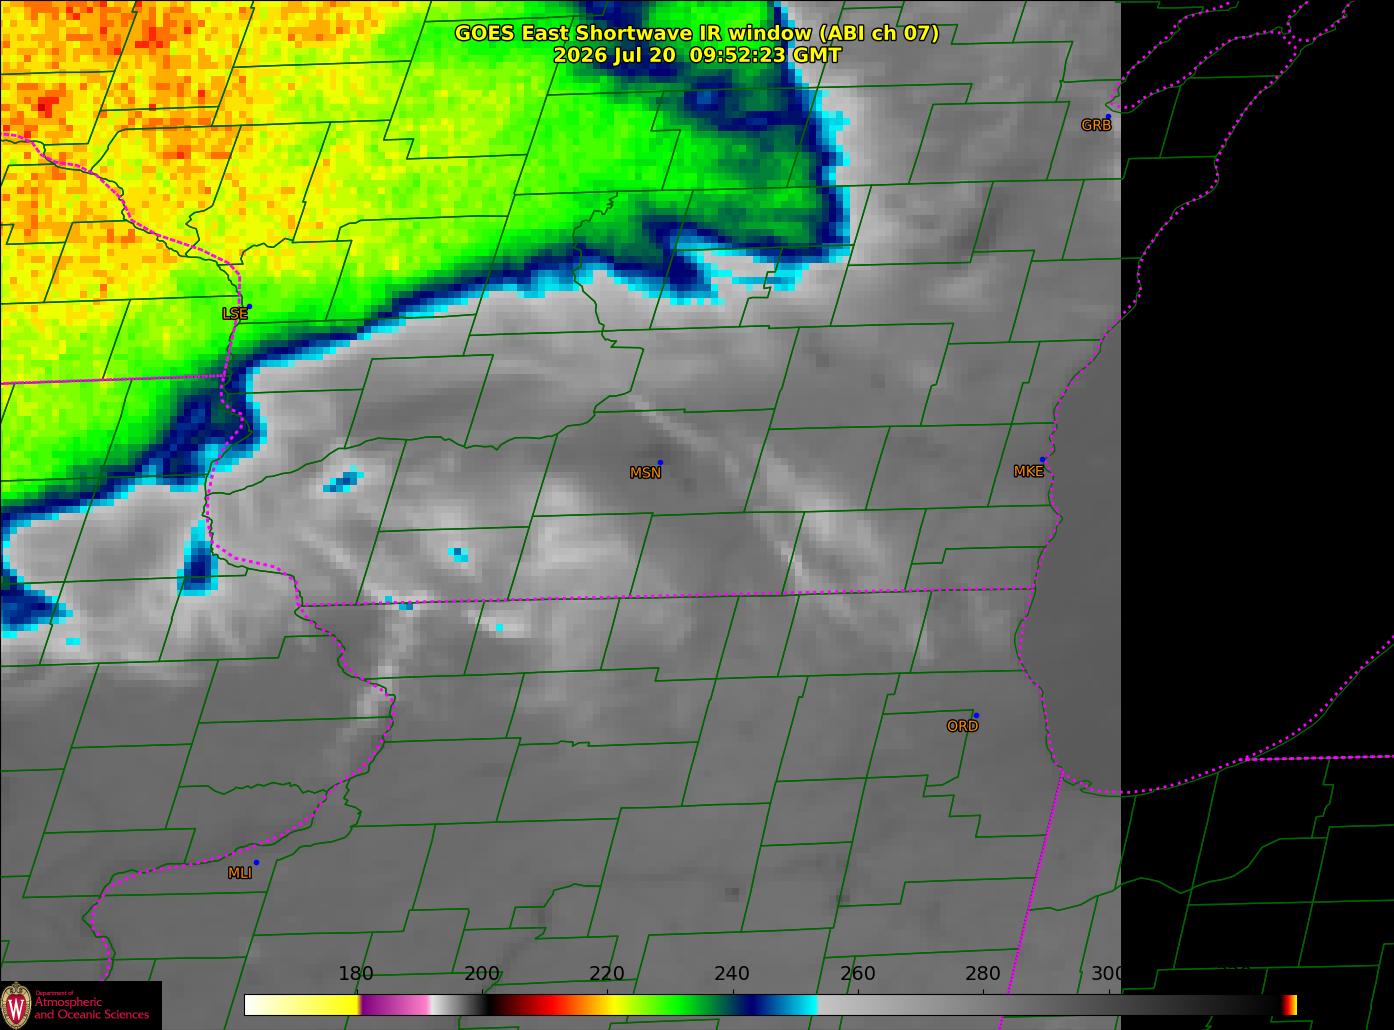Click the UW crest W logo
1394x1030 pixels.
[16, 1005]
